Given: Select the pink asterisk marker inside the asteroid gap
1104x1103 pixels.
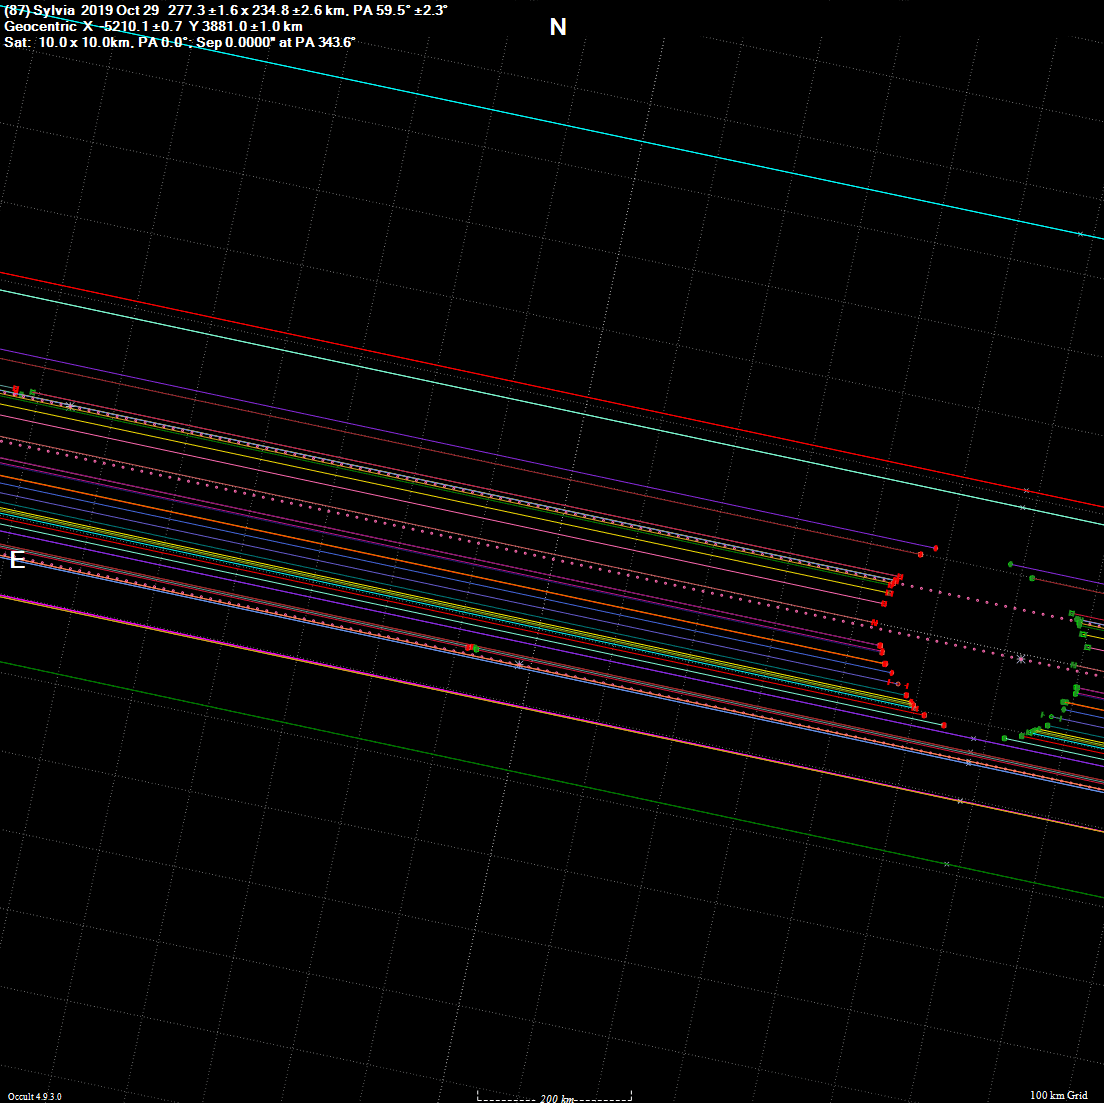Looking at the screenshot, I should point(1020,659).
